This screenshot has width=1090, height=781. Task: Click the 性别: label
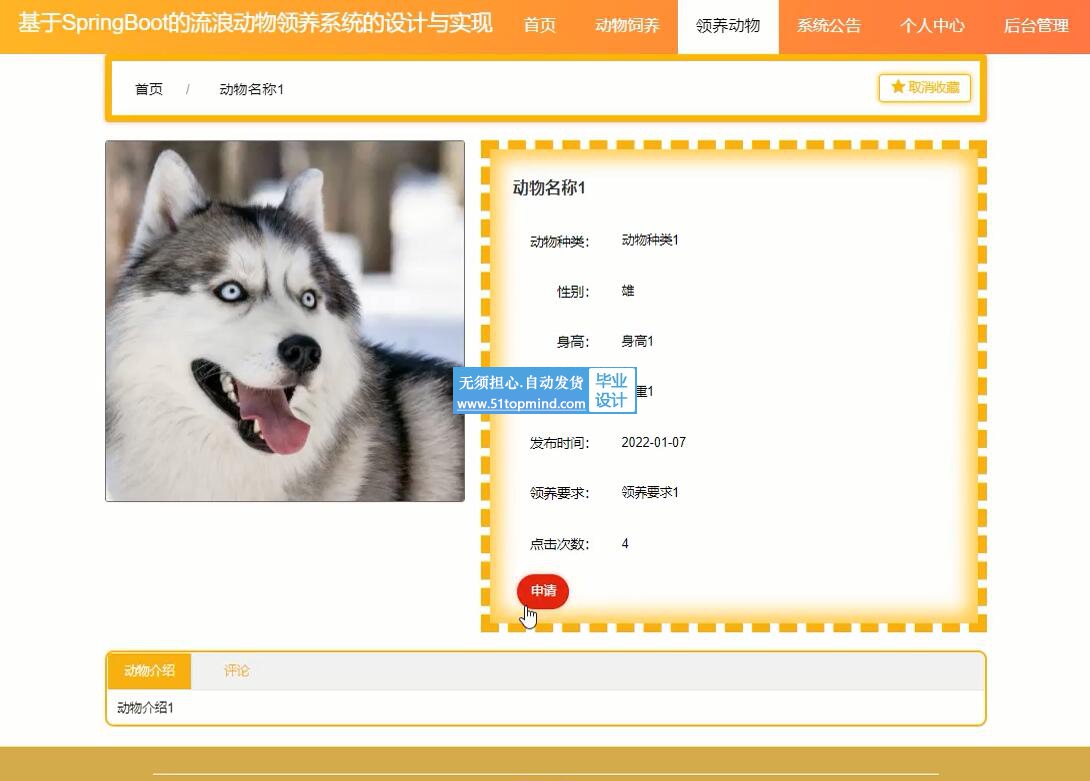tap(573, 292)
